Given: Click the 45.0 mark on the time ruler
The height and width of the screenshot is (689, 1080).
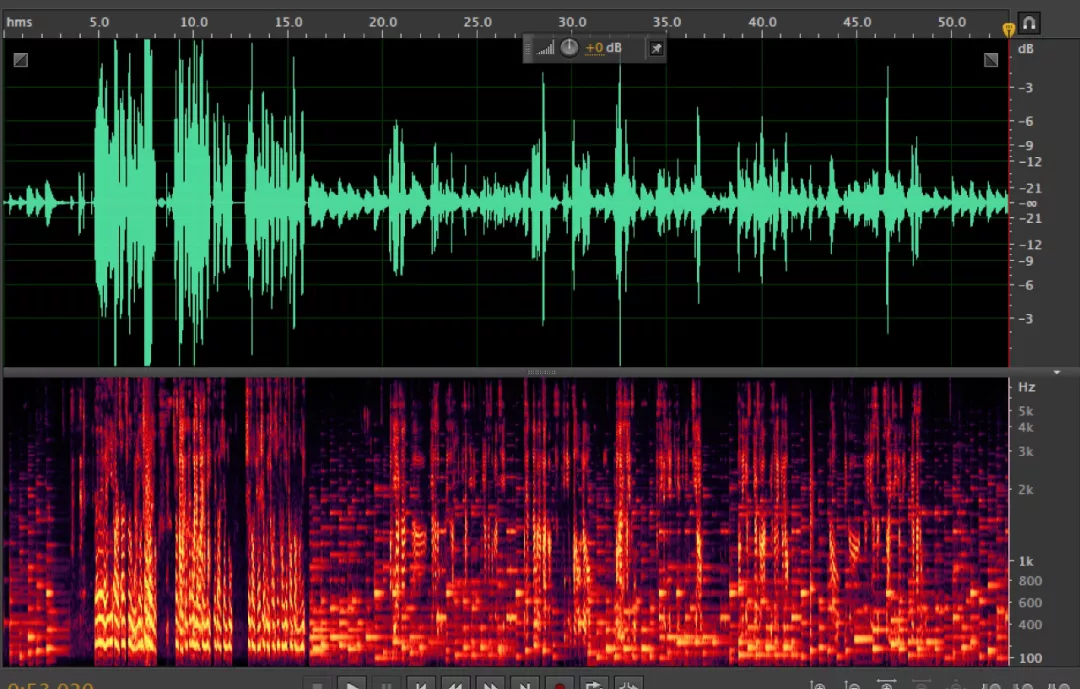Looking at the screenshot, I should tap(857, 22).
